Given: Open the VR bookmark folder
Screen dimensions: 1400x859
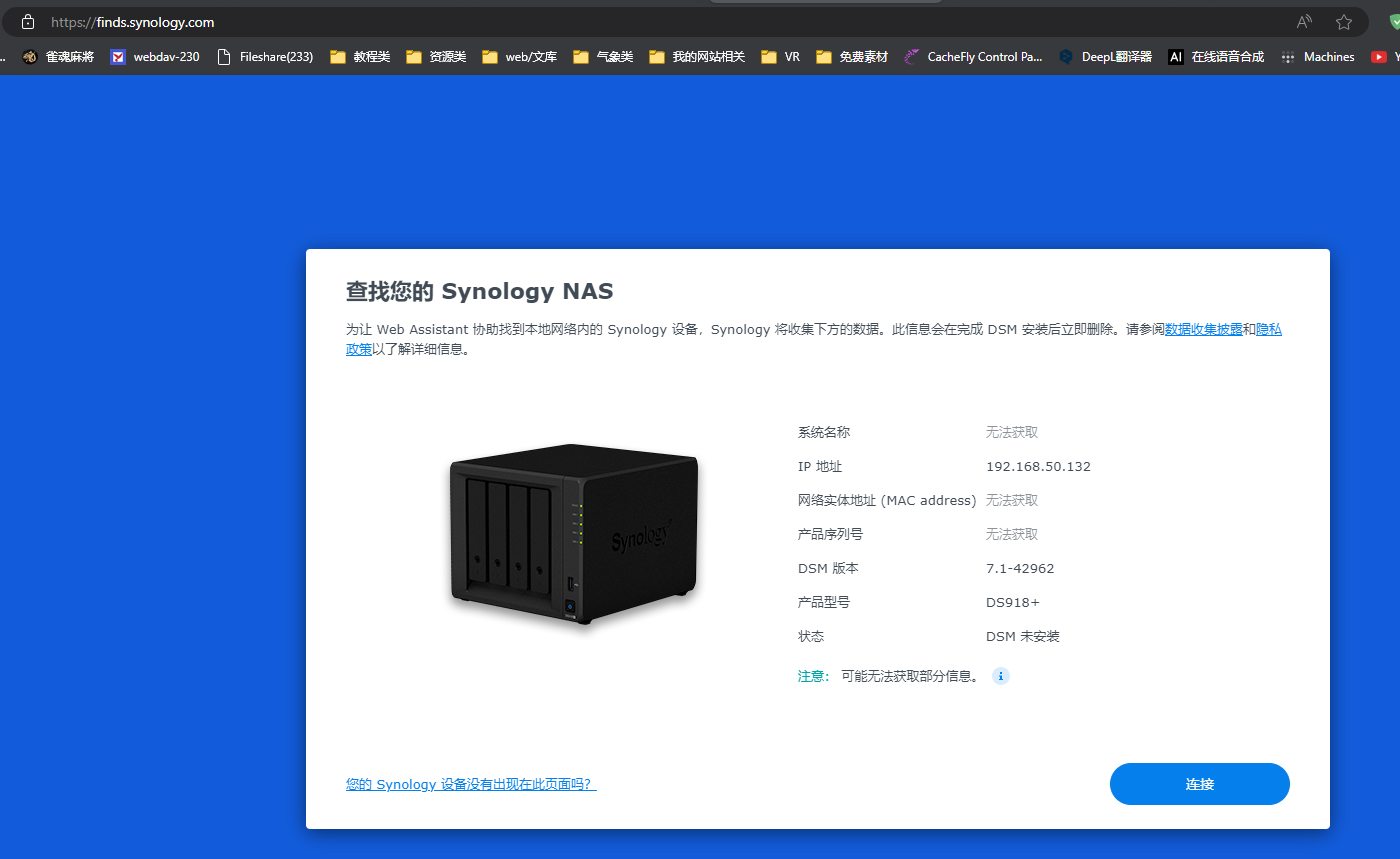Looking at the screenshot, I should click(x=780, y=57).
